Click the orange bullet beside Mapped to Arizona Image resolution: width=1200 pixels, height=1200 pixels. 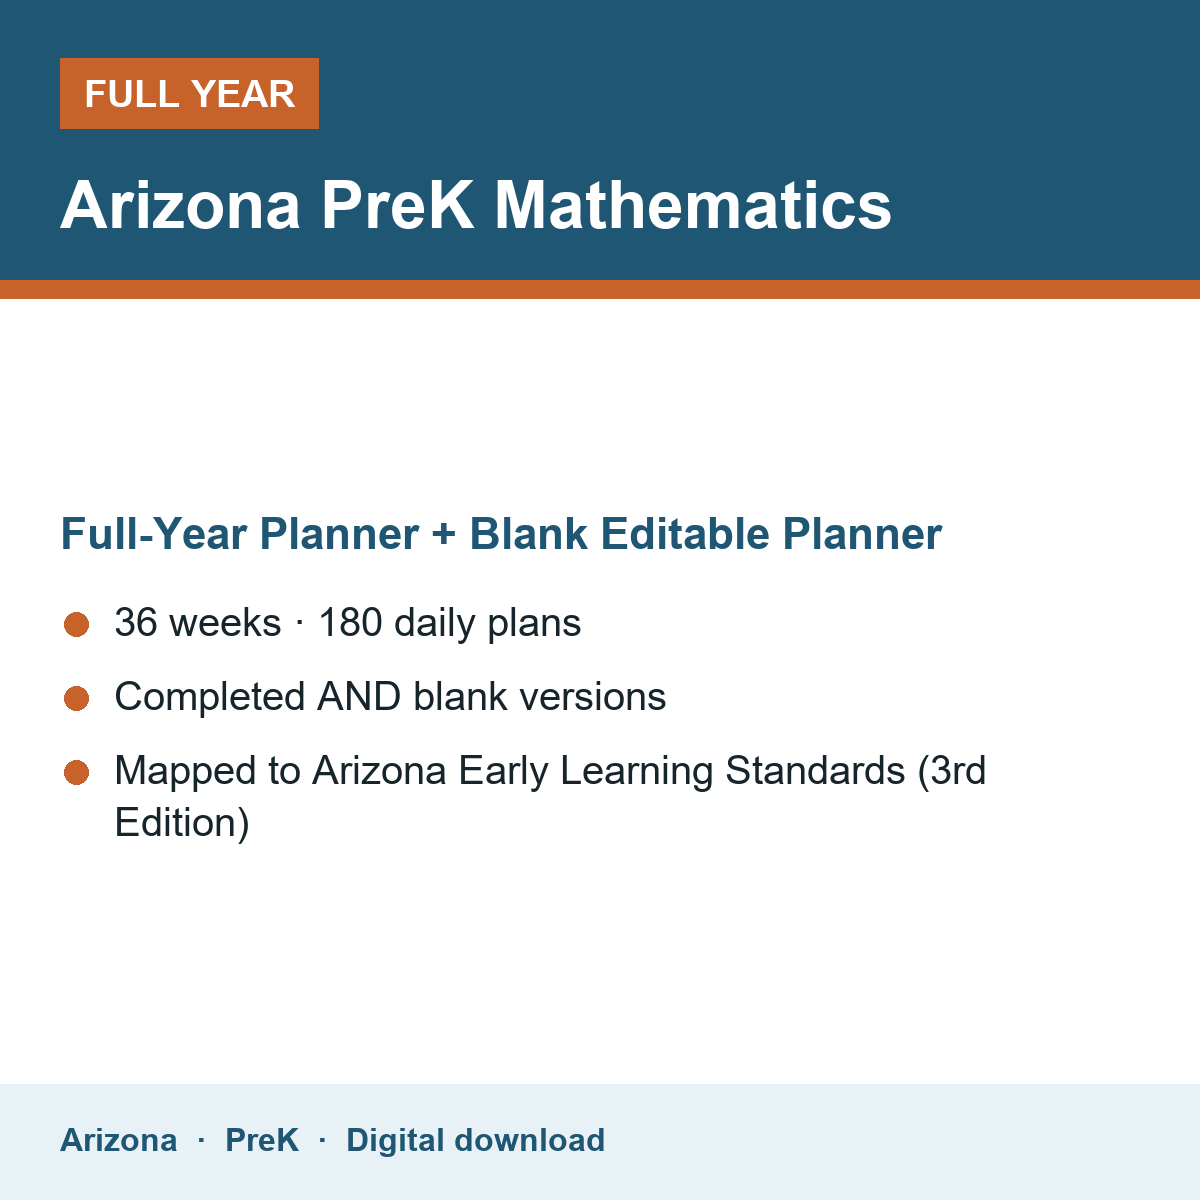coord(77,772)
